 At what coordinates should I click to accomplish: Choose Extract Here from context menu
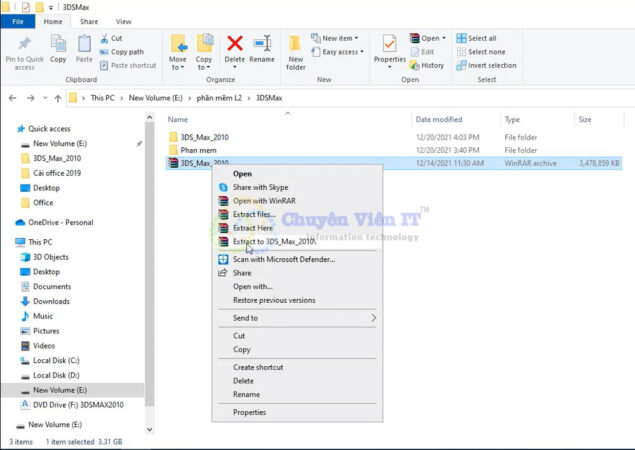click(253, 228)
